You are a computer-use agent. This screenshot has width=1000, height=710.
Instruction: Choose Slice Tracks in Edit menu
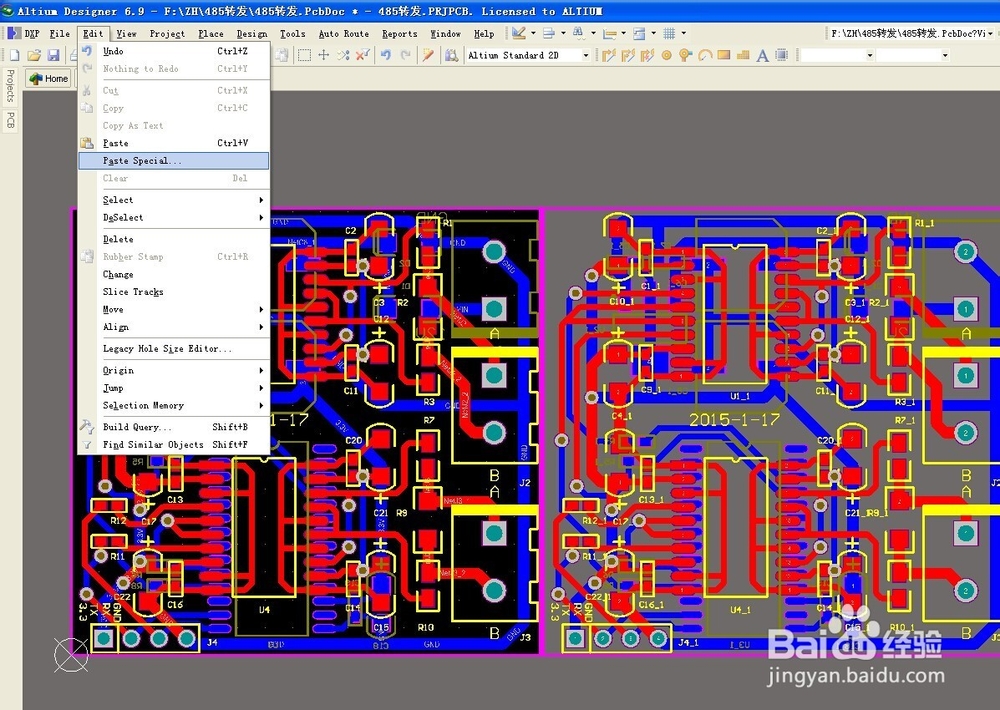click(173, 292)
